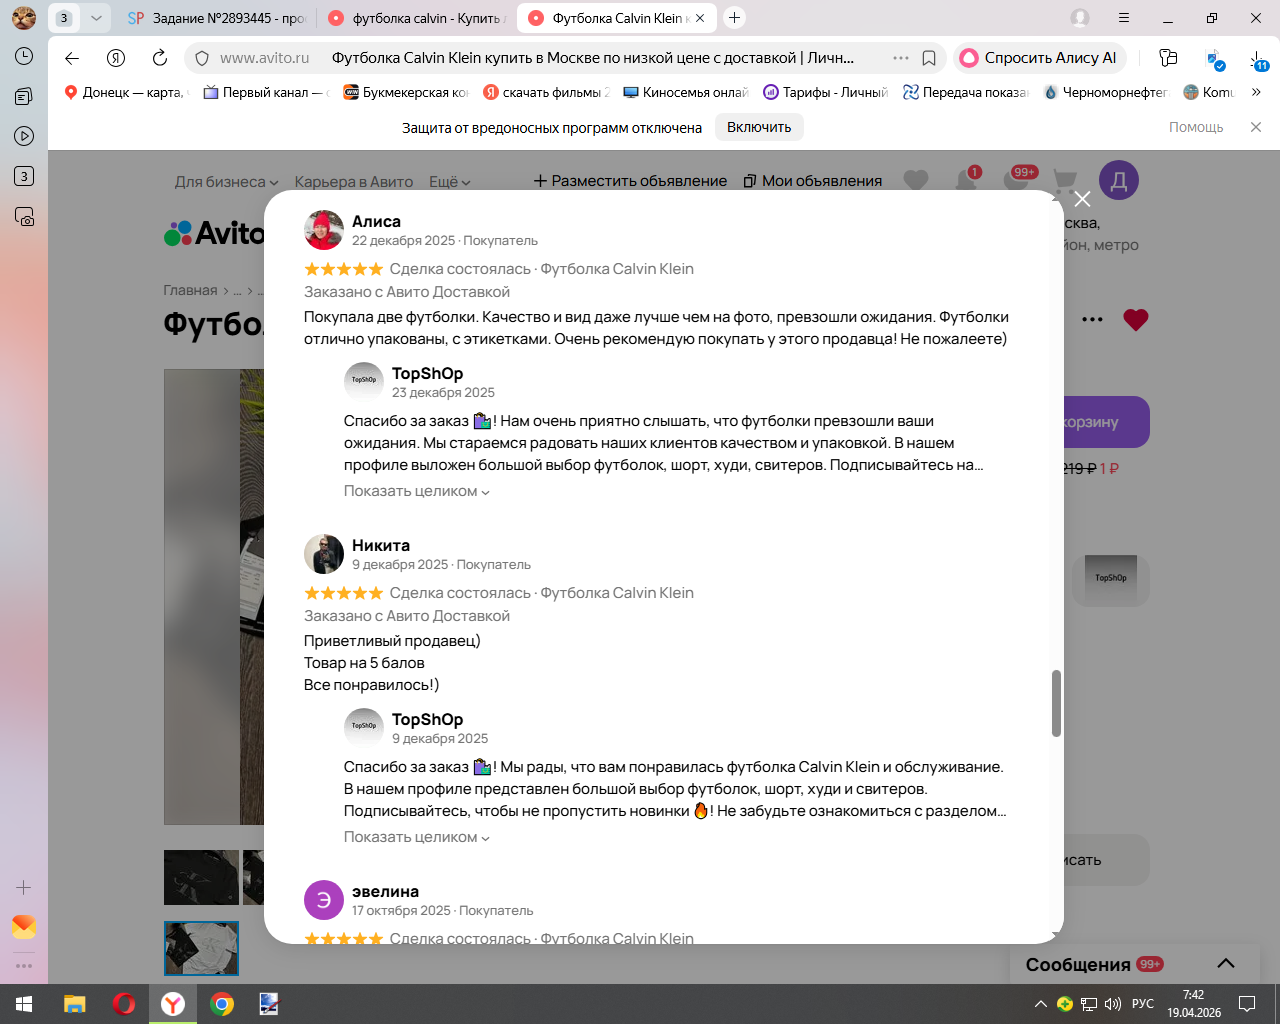Click the browser back arrow
Viewport: 1280px width, 1024px height.
pos(72,58)
